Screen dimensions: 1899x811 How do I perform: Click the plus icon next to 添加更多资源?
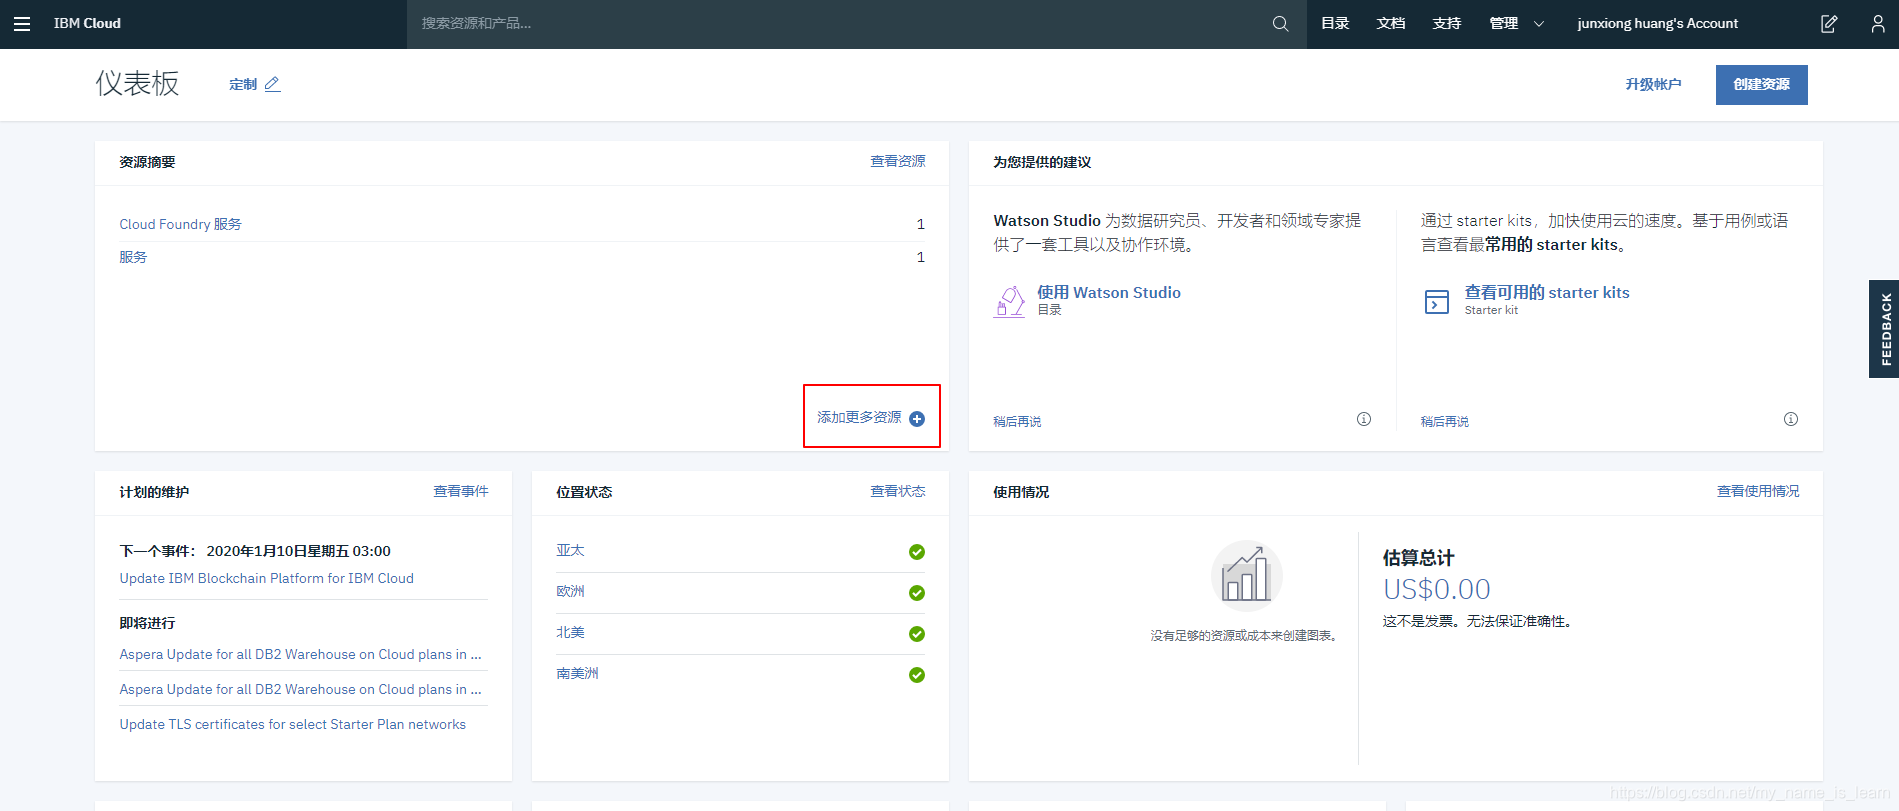tap(917, 419)
